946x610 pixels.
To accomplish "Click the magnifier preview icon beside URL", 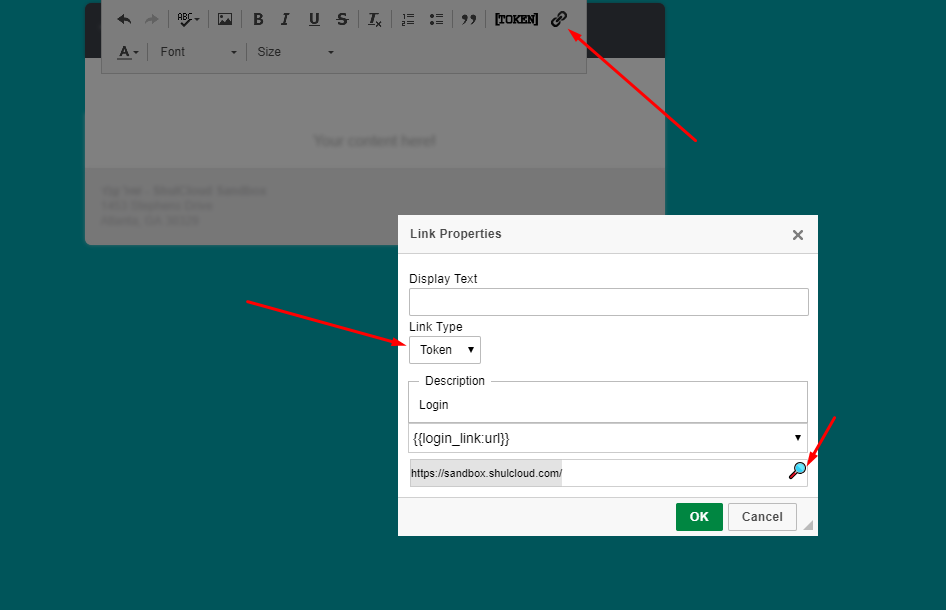I will pos(797,471).
